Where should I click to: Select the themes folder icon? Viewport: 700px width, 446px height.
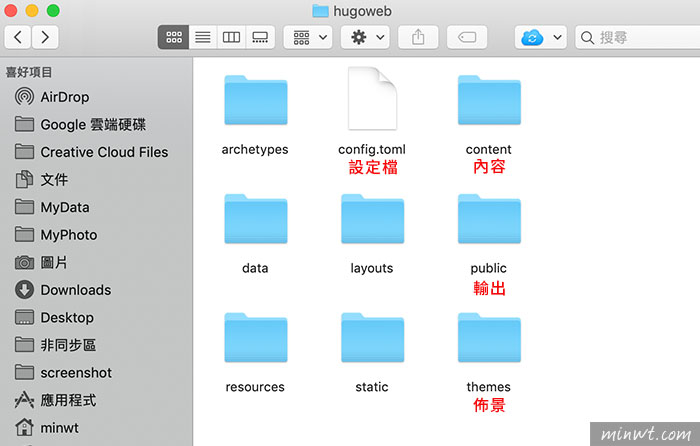489,338
